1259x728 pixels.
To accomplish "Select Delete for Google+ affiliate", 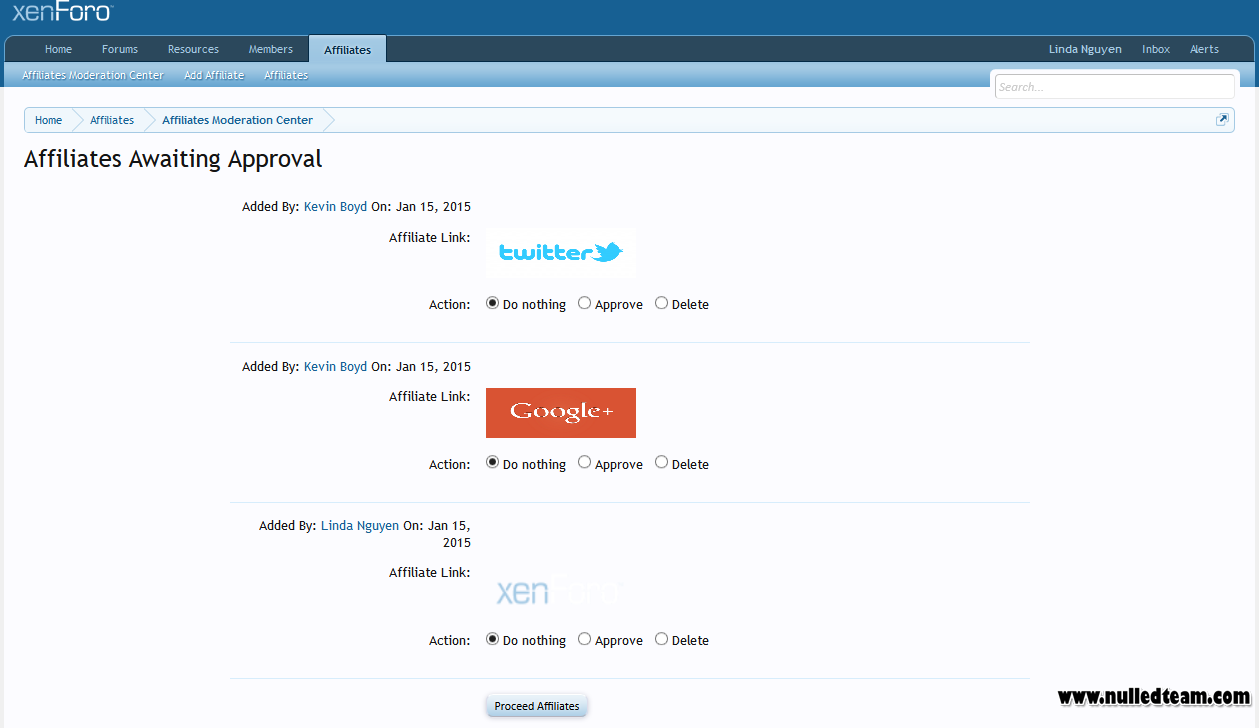I will 661,463.
